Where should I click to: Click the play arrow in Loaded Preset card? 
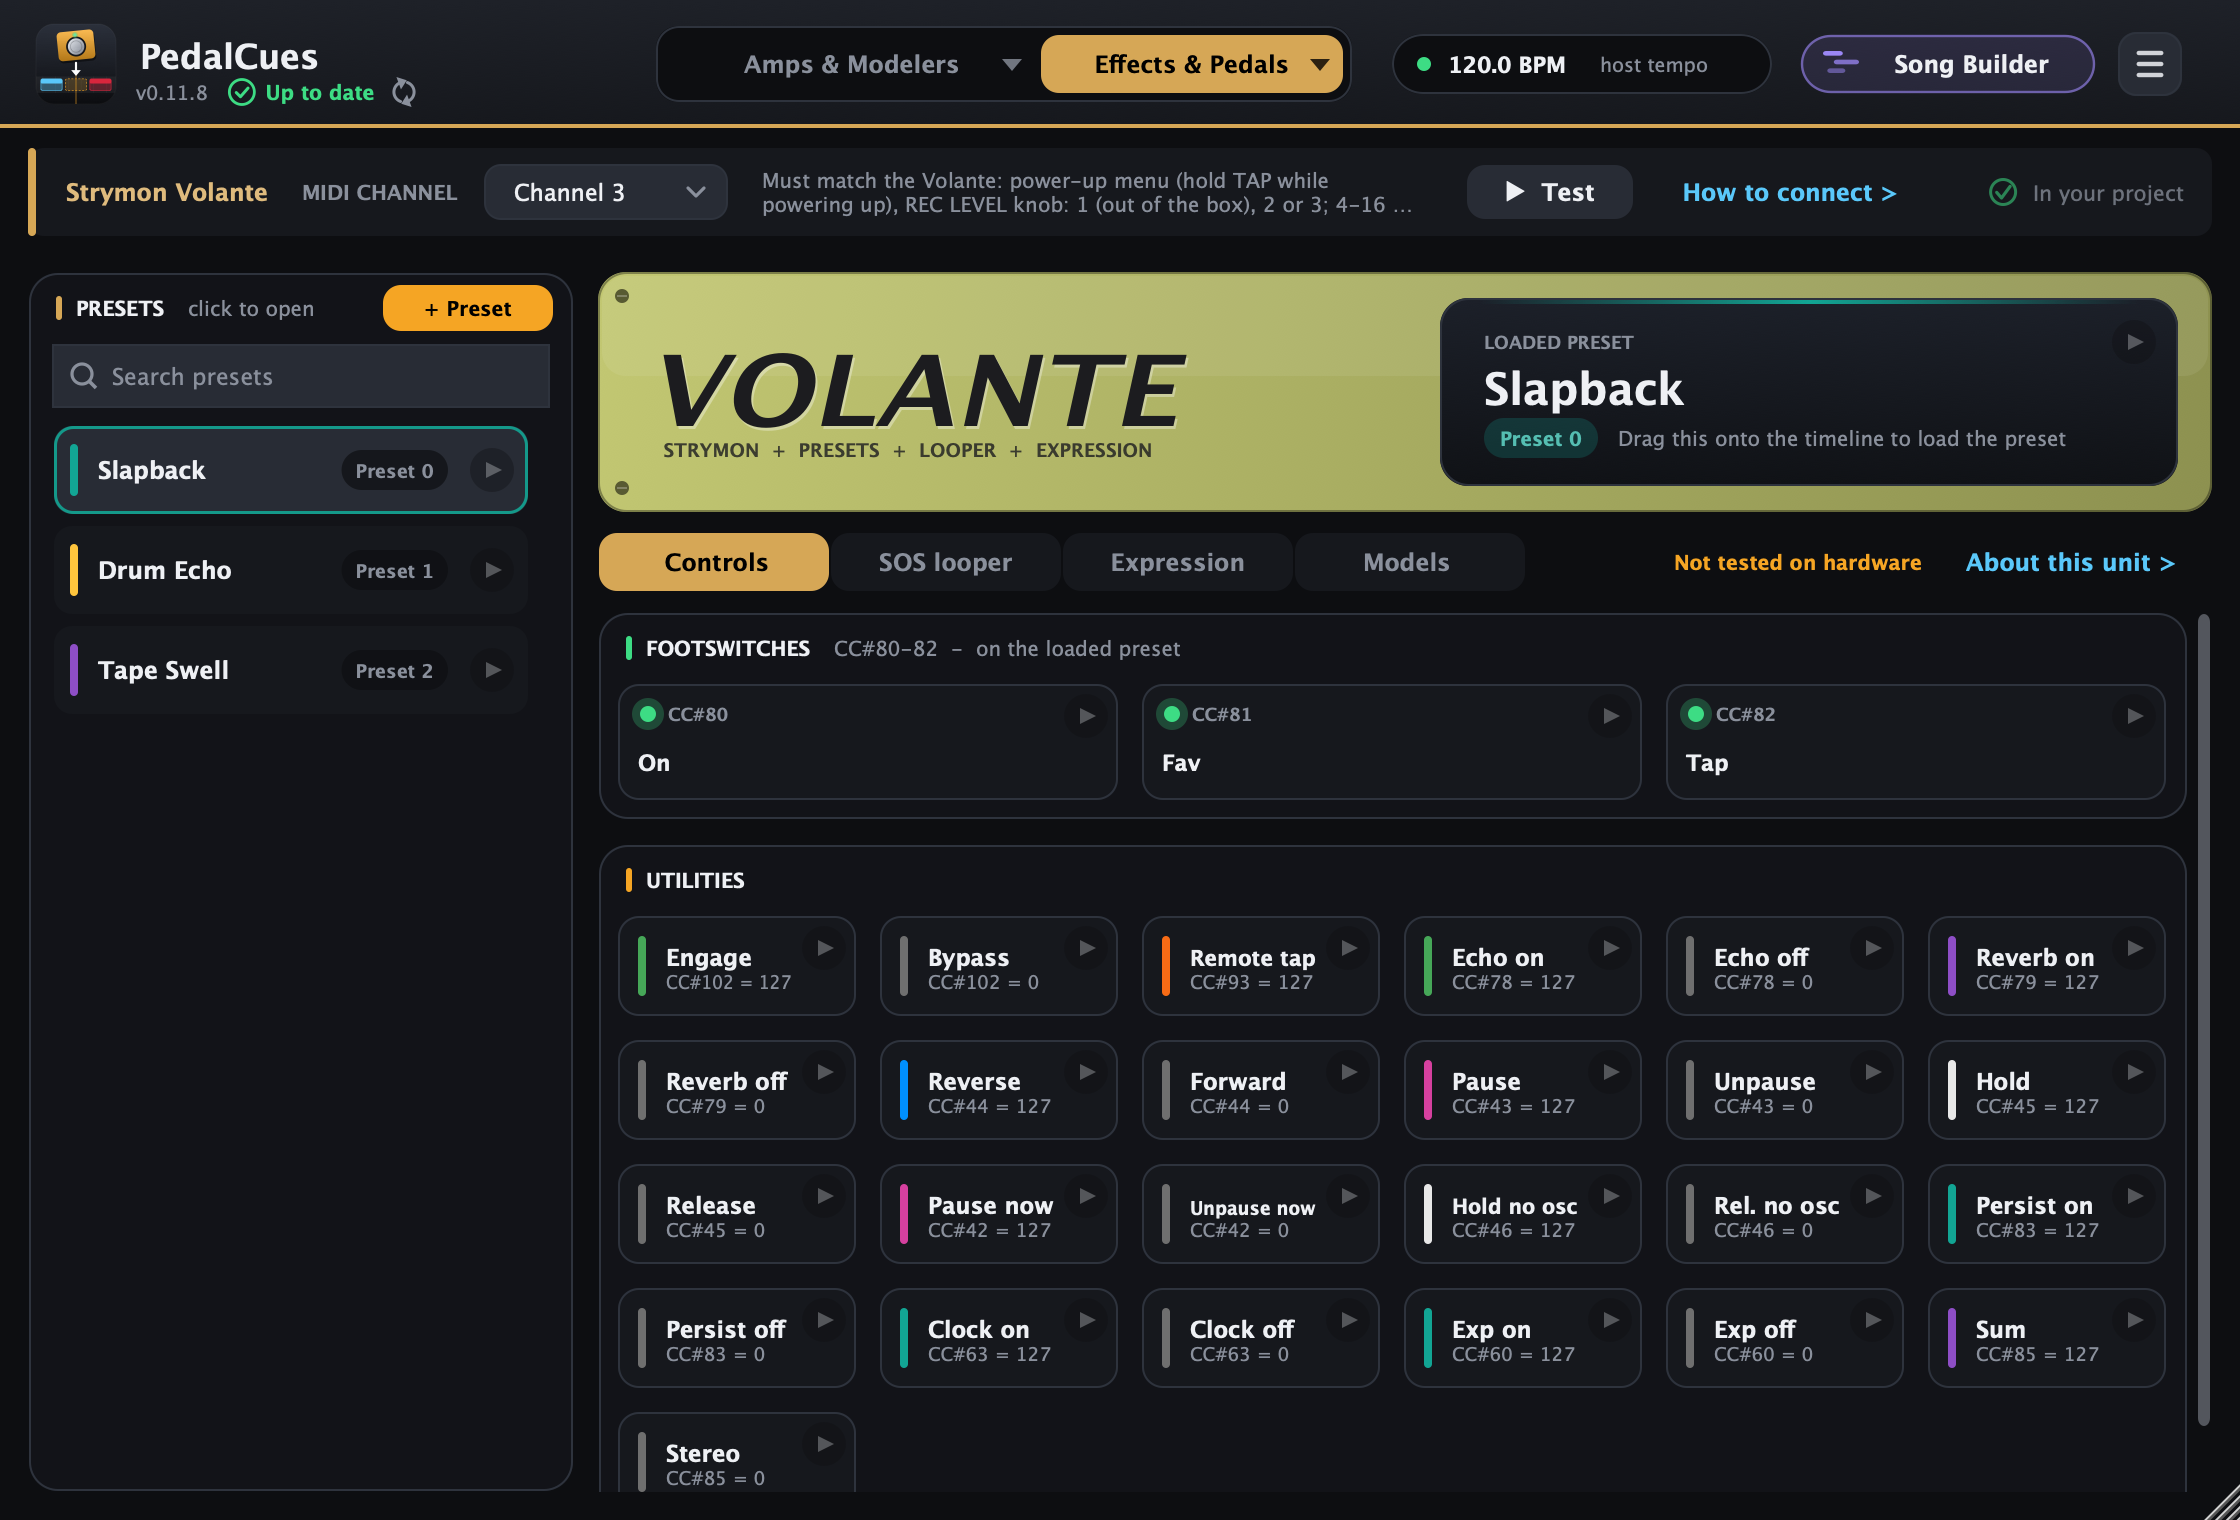tap(2134, 342)
